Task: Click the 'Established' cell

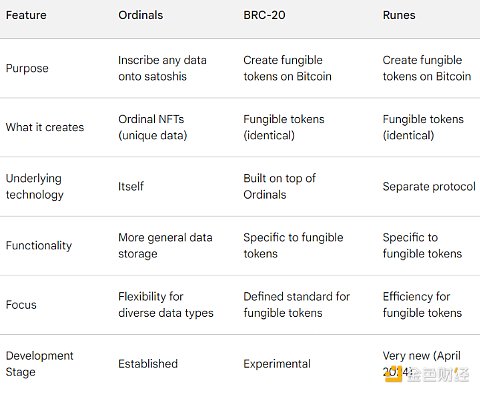Action: 148,364
